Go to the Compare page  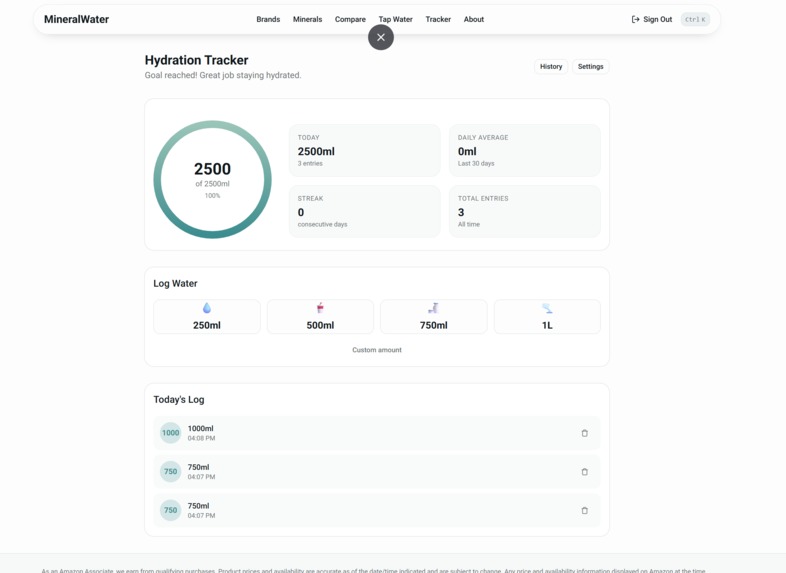click(x=350, y=19)
